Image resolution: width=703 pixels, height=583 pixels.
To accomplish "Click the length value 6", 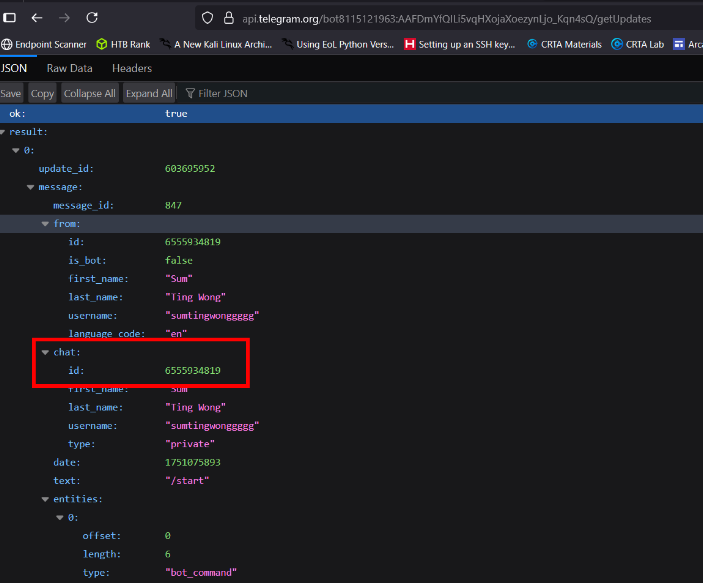I will (168, 554).
